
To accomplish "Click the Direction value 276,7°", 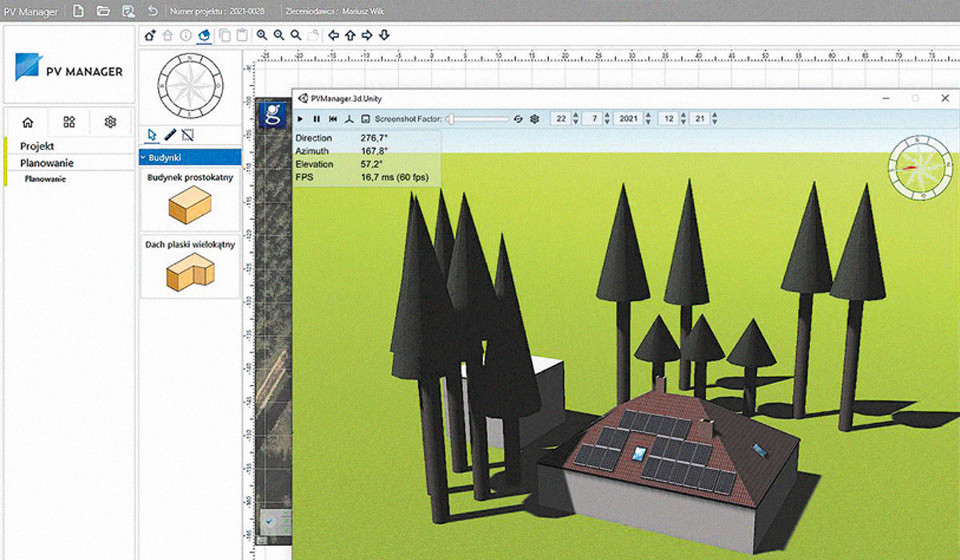I will point(374,138).
